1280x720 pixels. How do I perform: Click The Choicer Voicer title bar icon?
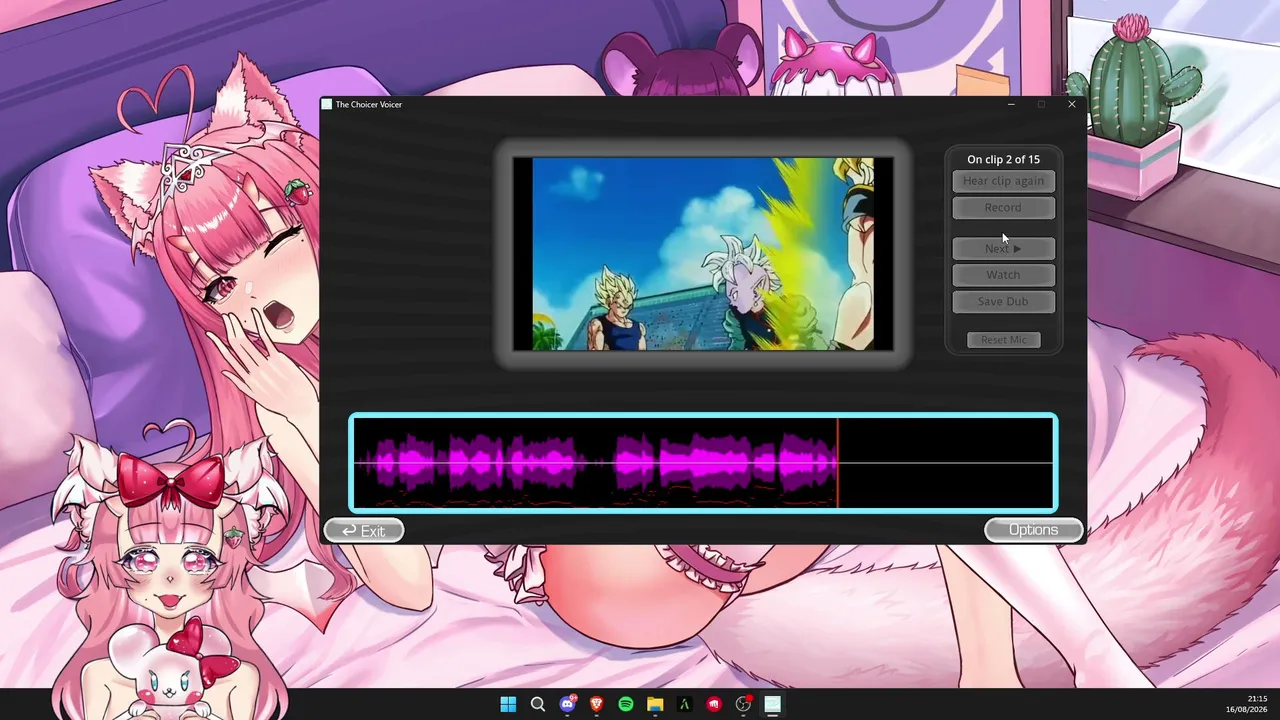pyautogui.click(x=326, y=104)
